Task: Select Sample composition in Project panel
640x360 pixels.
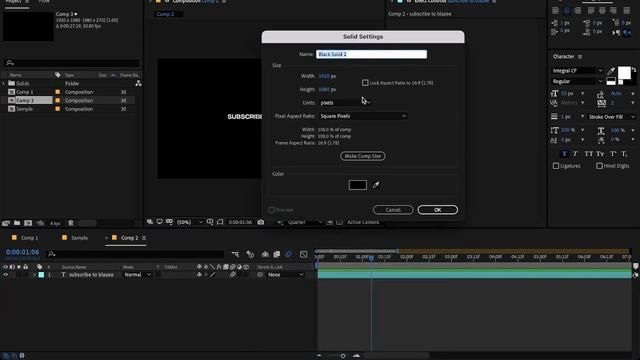Action: pyautogui.click(x=24, y=109)
